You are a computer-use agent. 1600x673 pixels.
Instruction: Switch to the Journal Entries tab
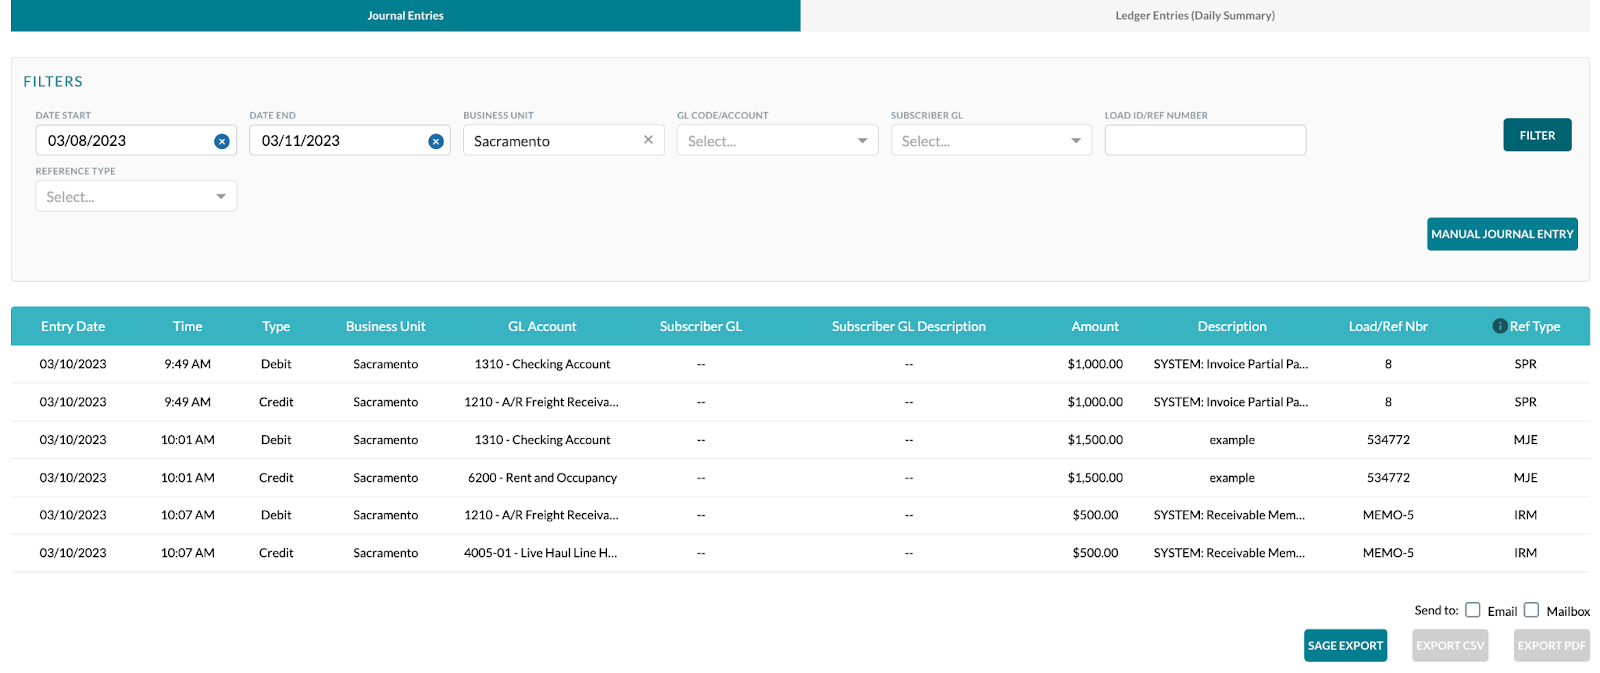point(405,15)
